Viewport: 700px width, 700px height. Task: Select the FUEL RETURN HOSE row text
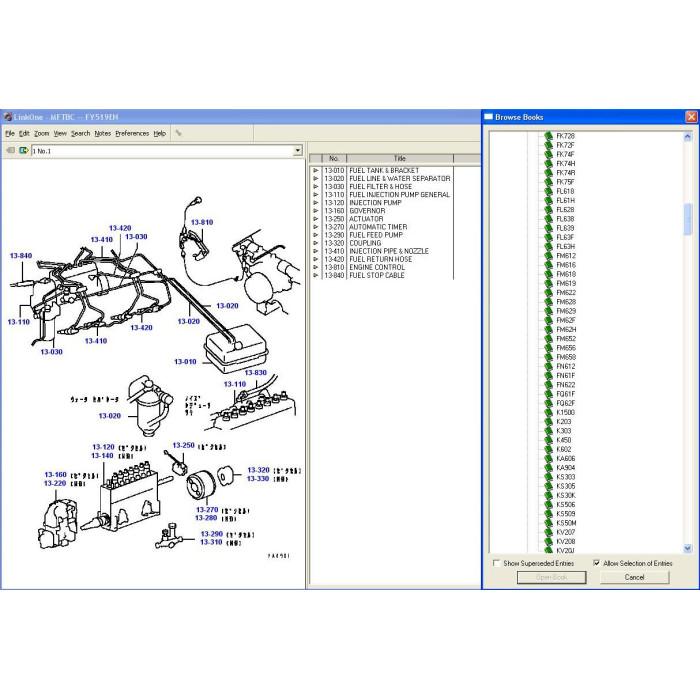coord(381,259)
